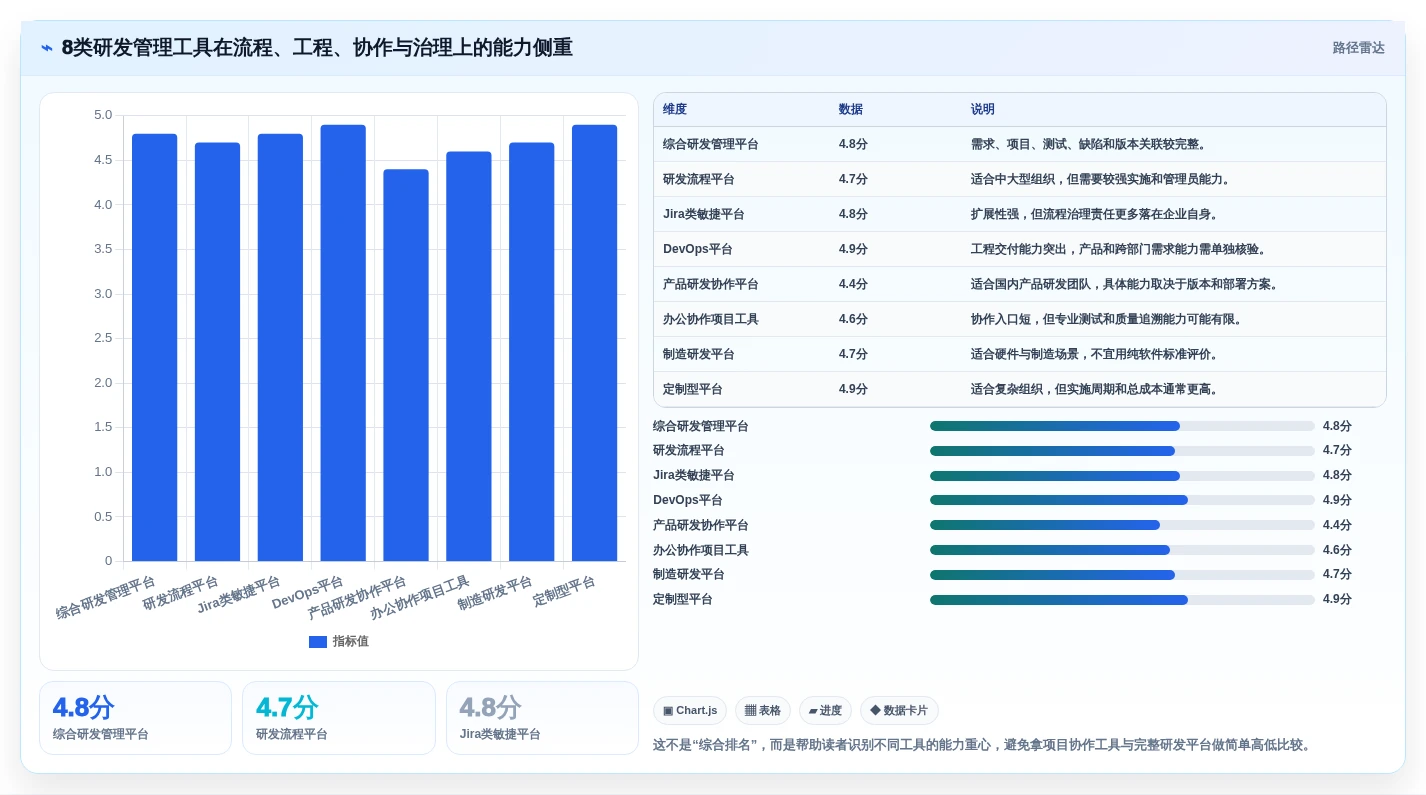Screen dimensions: 1426x795
Task: Click the 说明 column header
Action: click(983, 109)
